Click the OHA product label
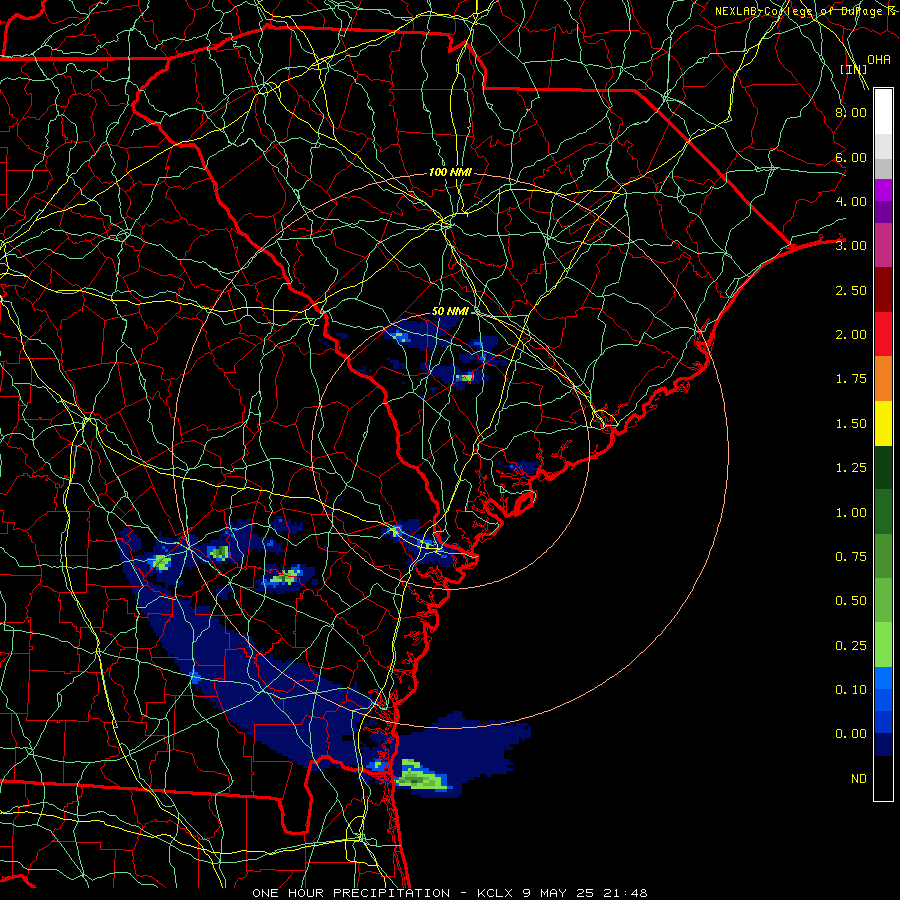 pos(879,60)
